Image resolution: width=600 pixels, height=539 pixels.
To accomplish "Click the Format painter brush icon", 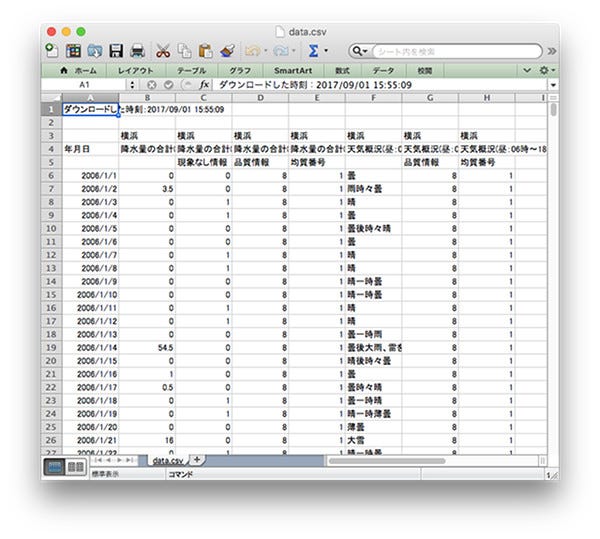I will click(226, 50).
